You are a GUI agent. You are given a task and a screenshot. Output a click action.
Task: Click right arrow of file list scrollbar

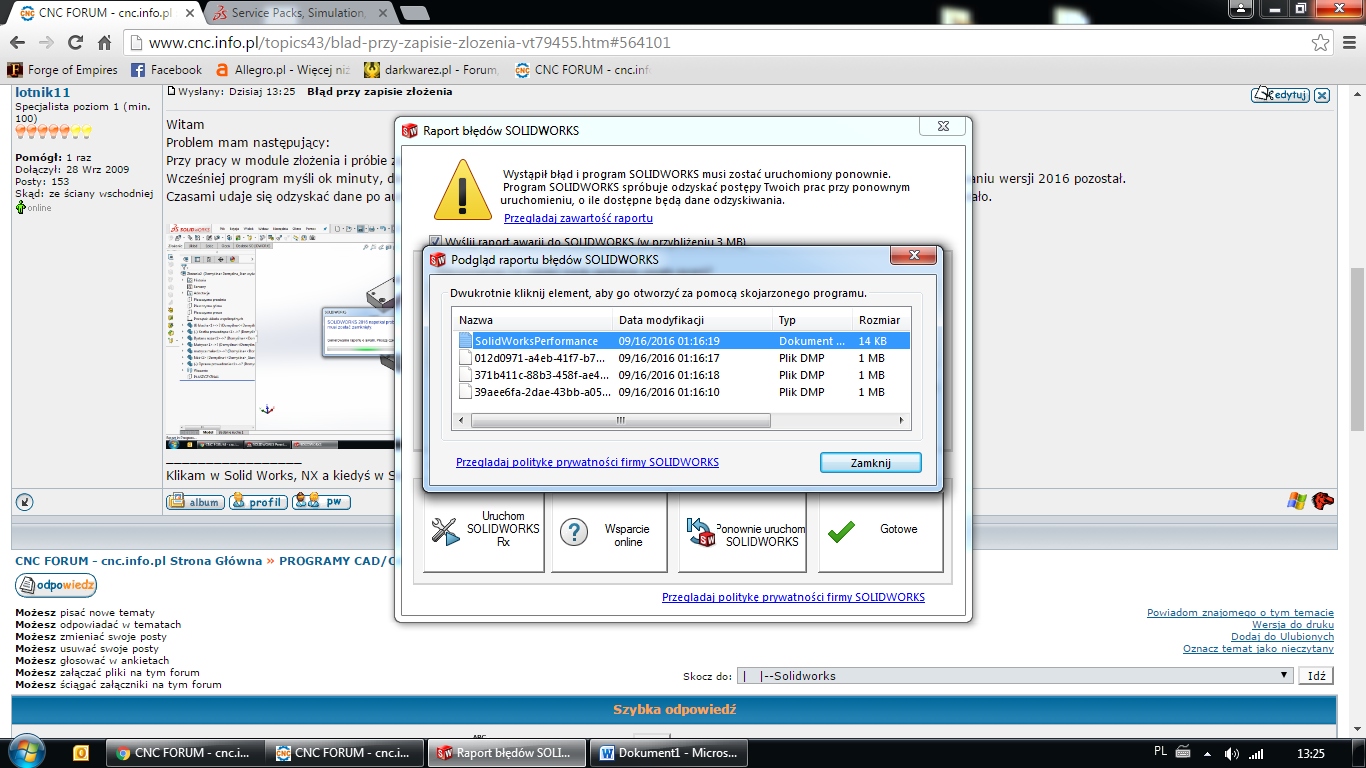(x=902, y=421)
